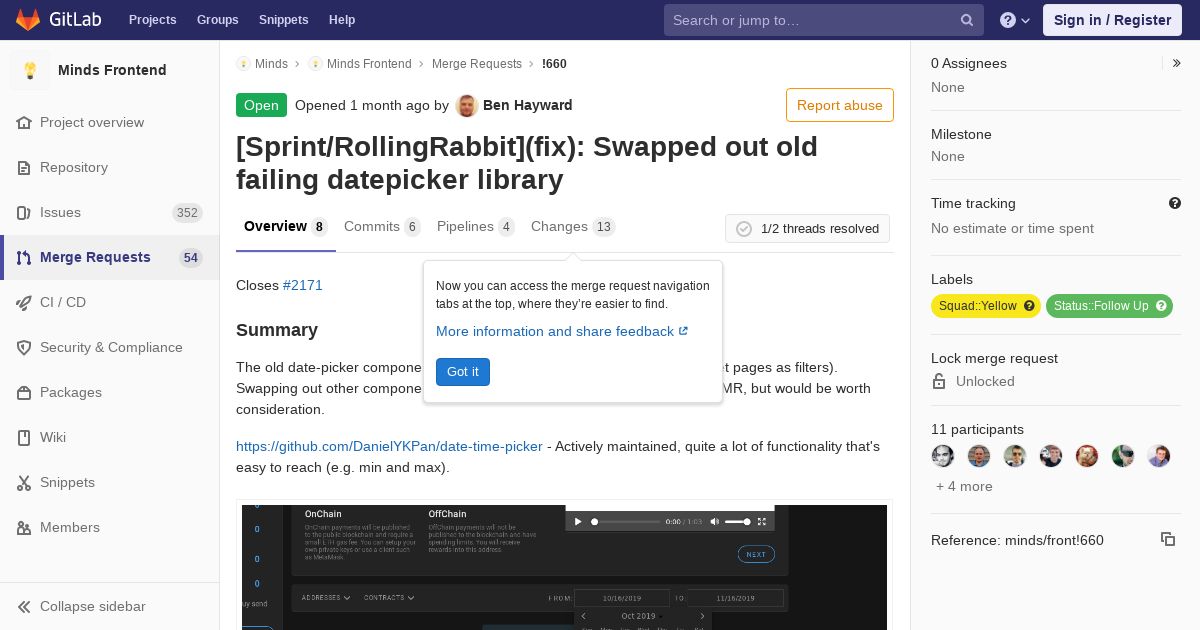
Task: Click the Squad::Yellow label help icon
Action: click(x=1029, y=306)
